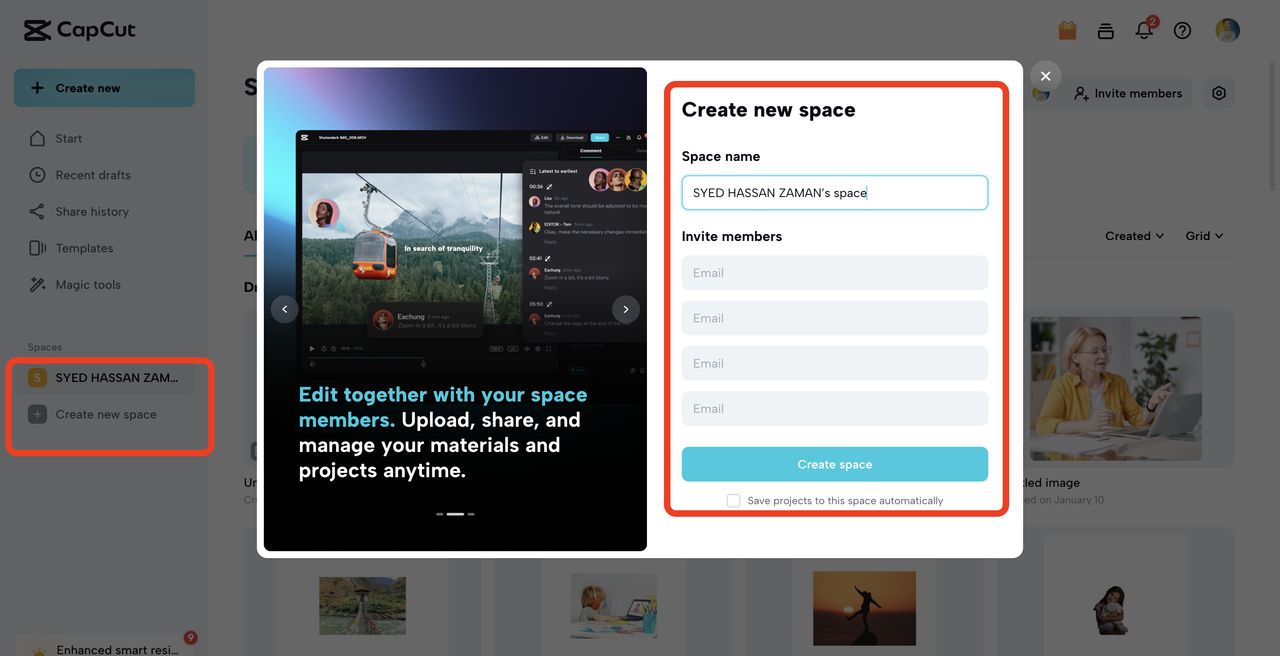Screen dimensions: 1280x656
Task: Click the third Email invite field
Action: (835, 363)
